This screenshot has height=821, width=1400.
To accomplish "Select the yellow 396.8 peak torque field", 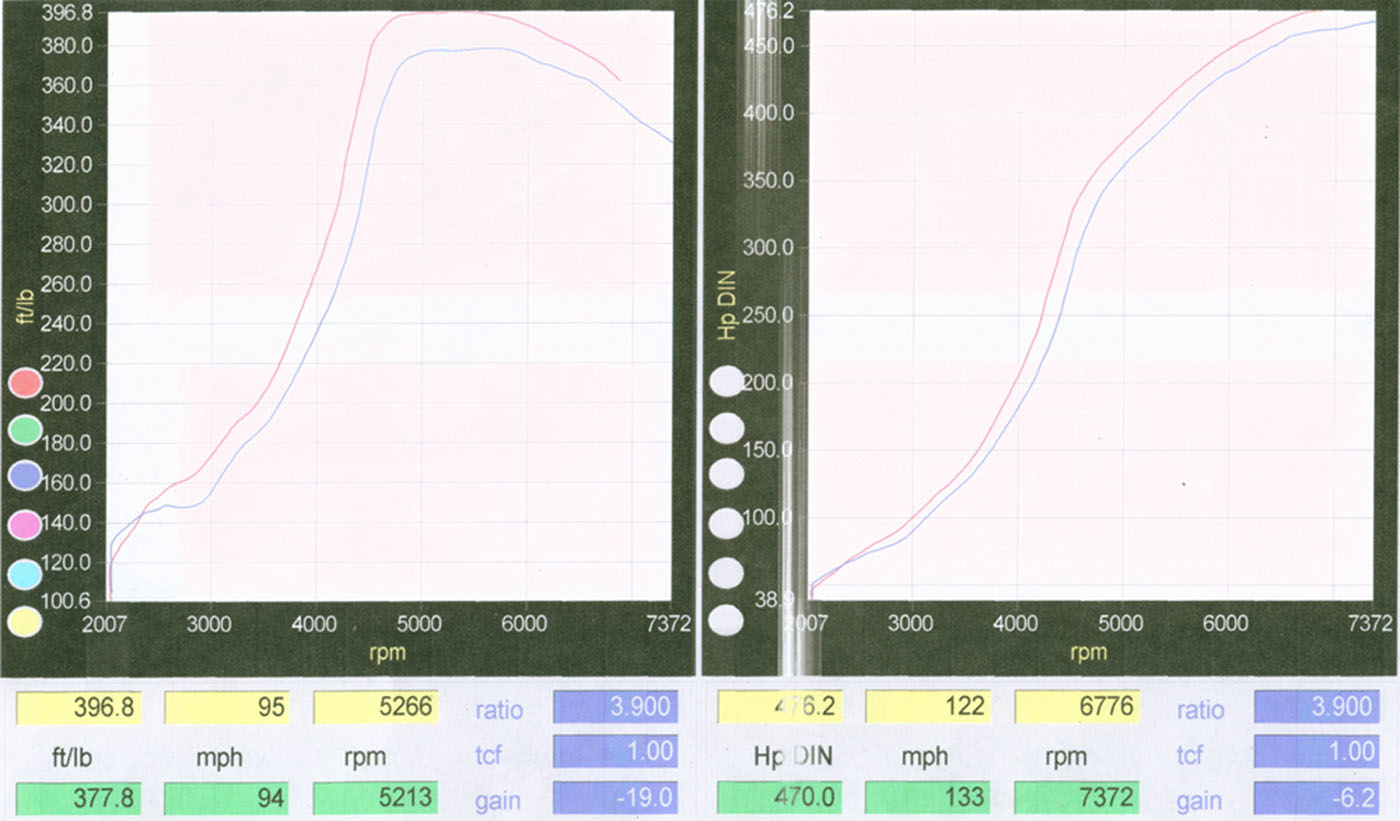I will pyautogui.click(x=79, y=708).
